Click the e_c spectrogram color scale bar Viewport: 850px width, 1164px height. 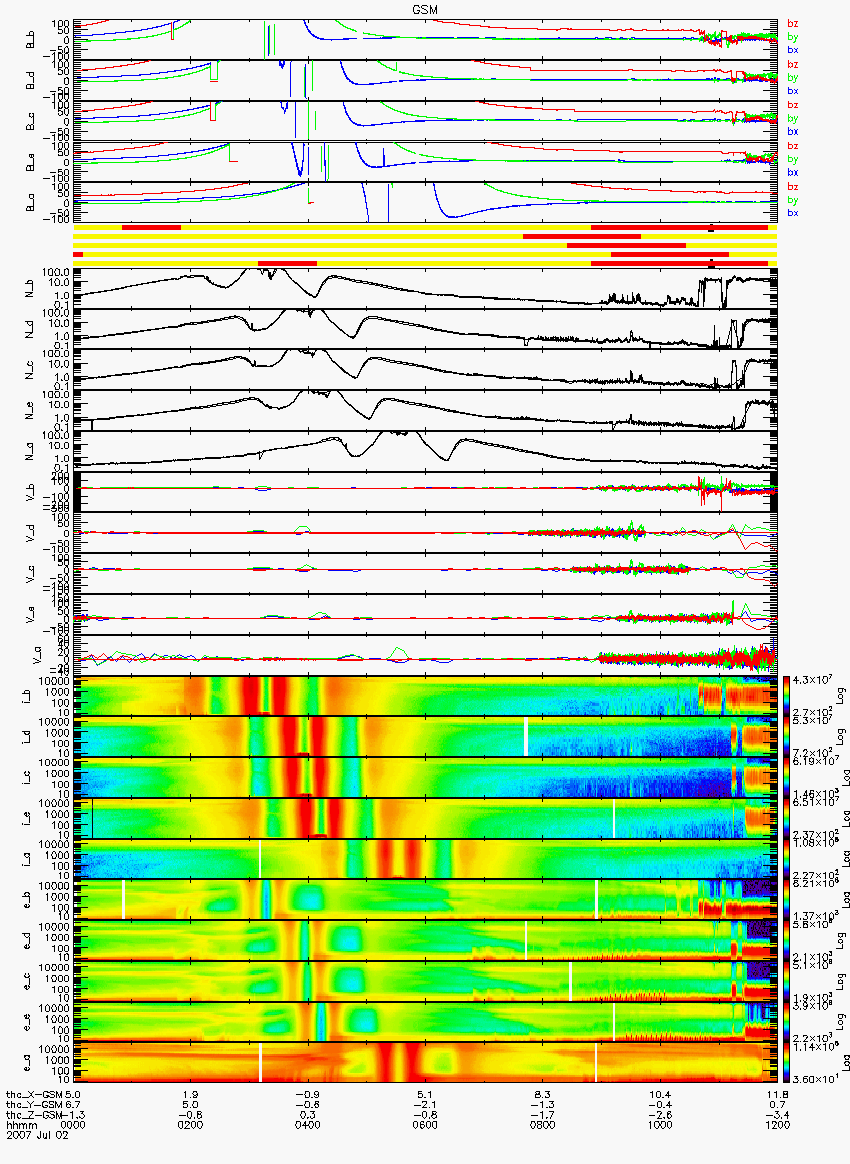pos(787,981)
